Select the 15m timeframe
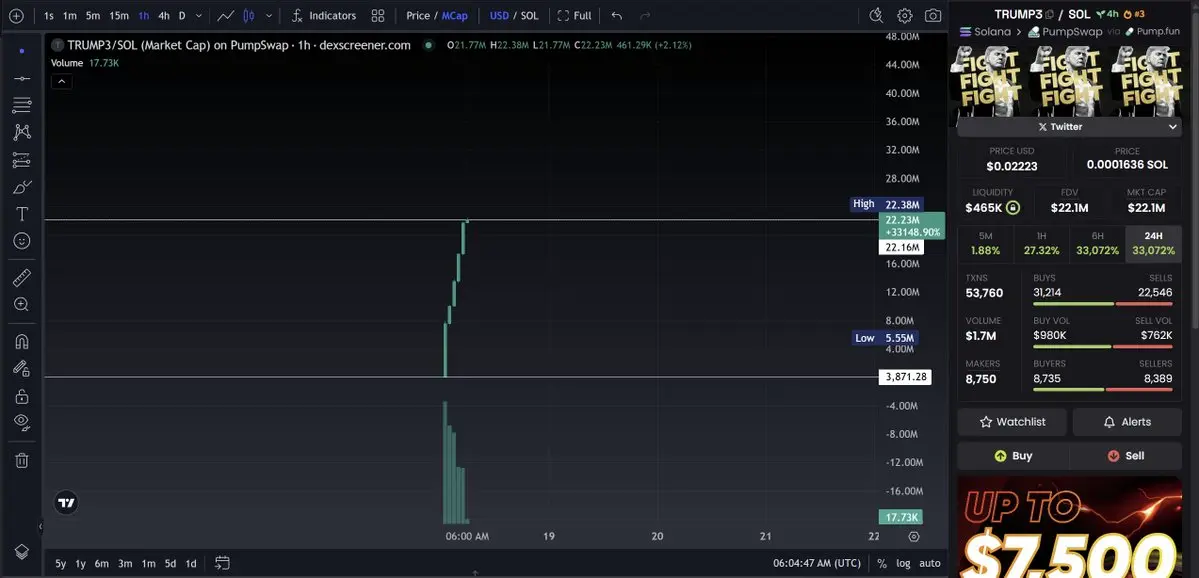 [x=119, y=15]
